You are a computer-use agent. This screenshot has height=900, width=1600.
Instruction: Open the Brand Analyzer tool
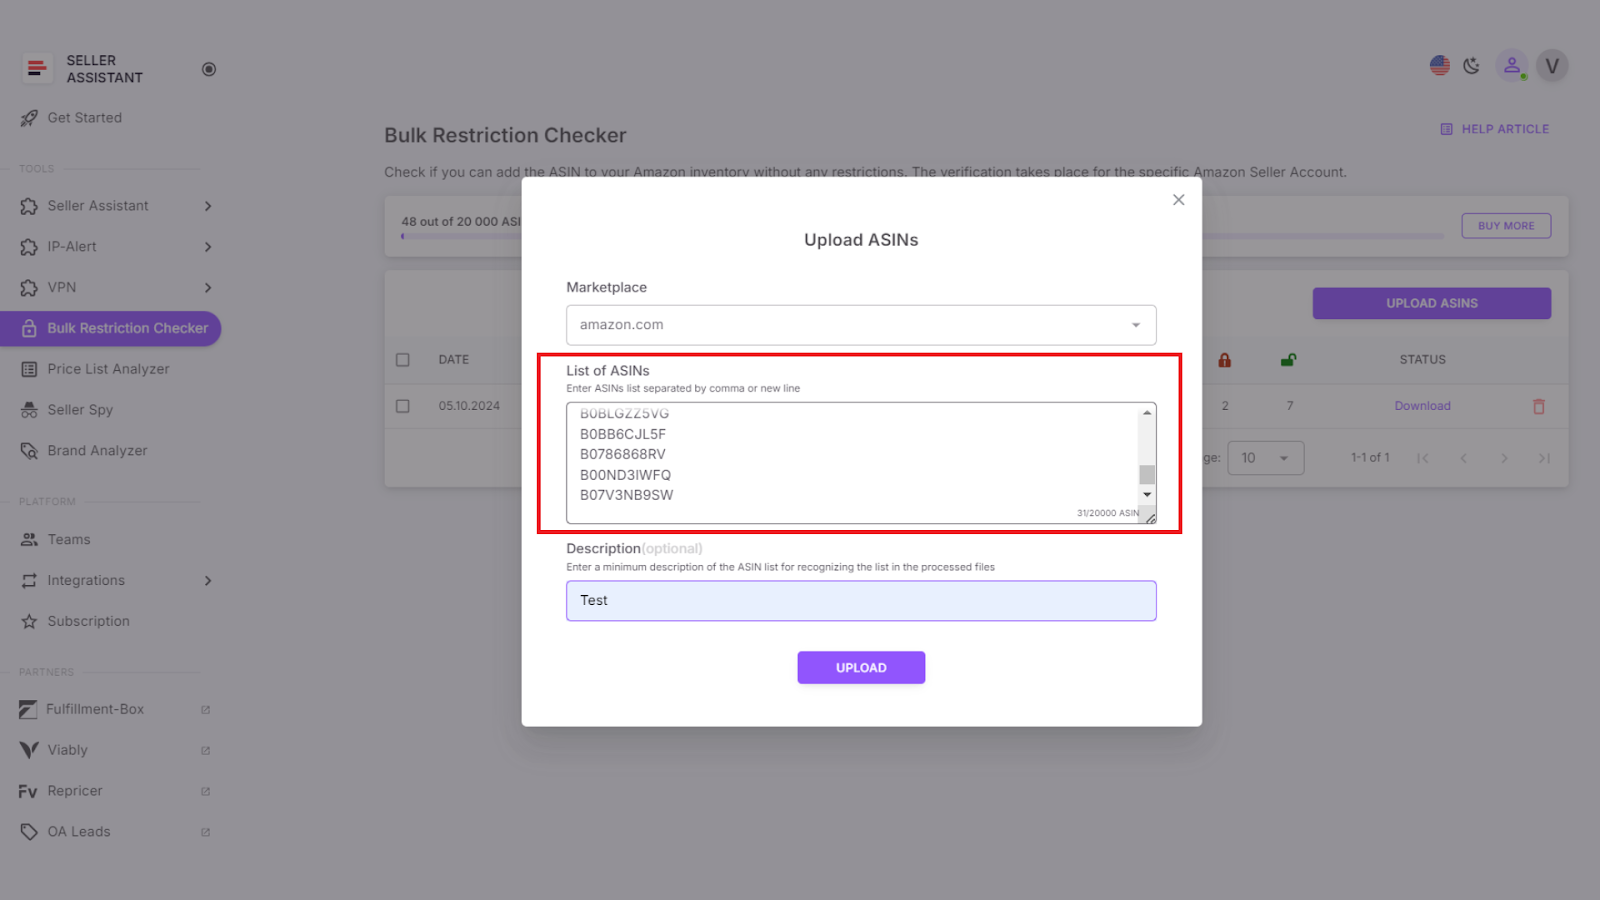[95, 450]
